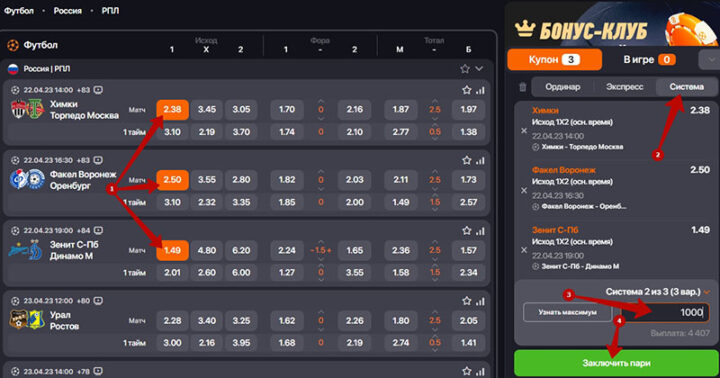Select Ростов win odds 3.25

(241, 321)
